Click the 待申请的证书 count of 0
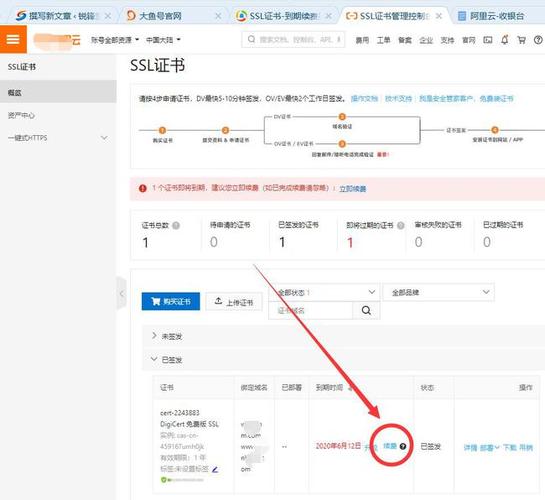545x500 pixels. point(214,242)
